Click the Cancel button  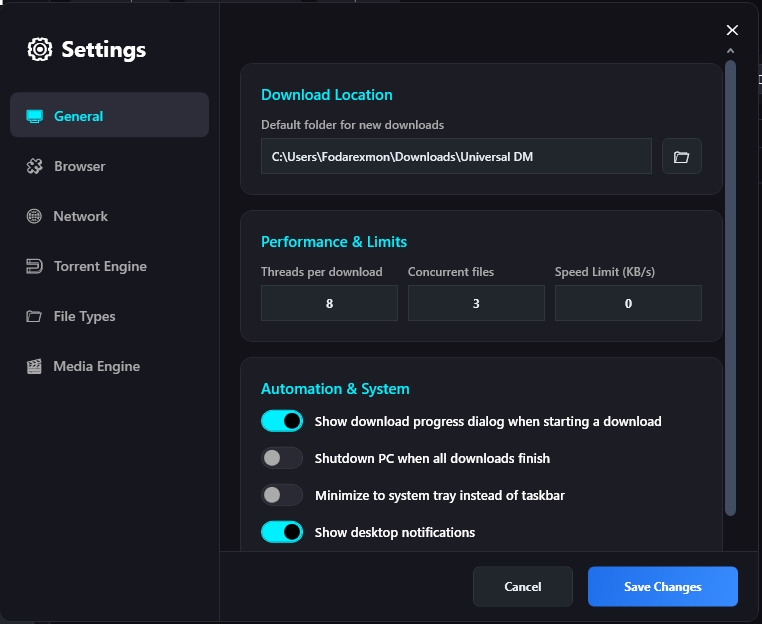pos(523,587)
